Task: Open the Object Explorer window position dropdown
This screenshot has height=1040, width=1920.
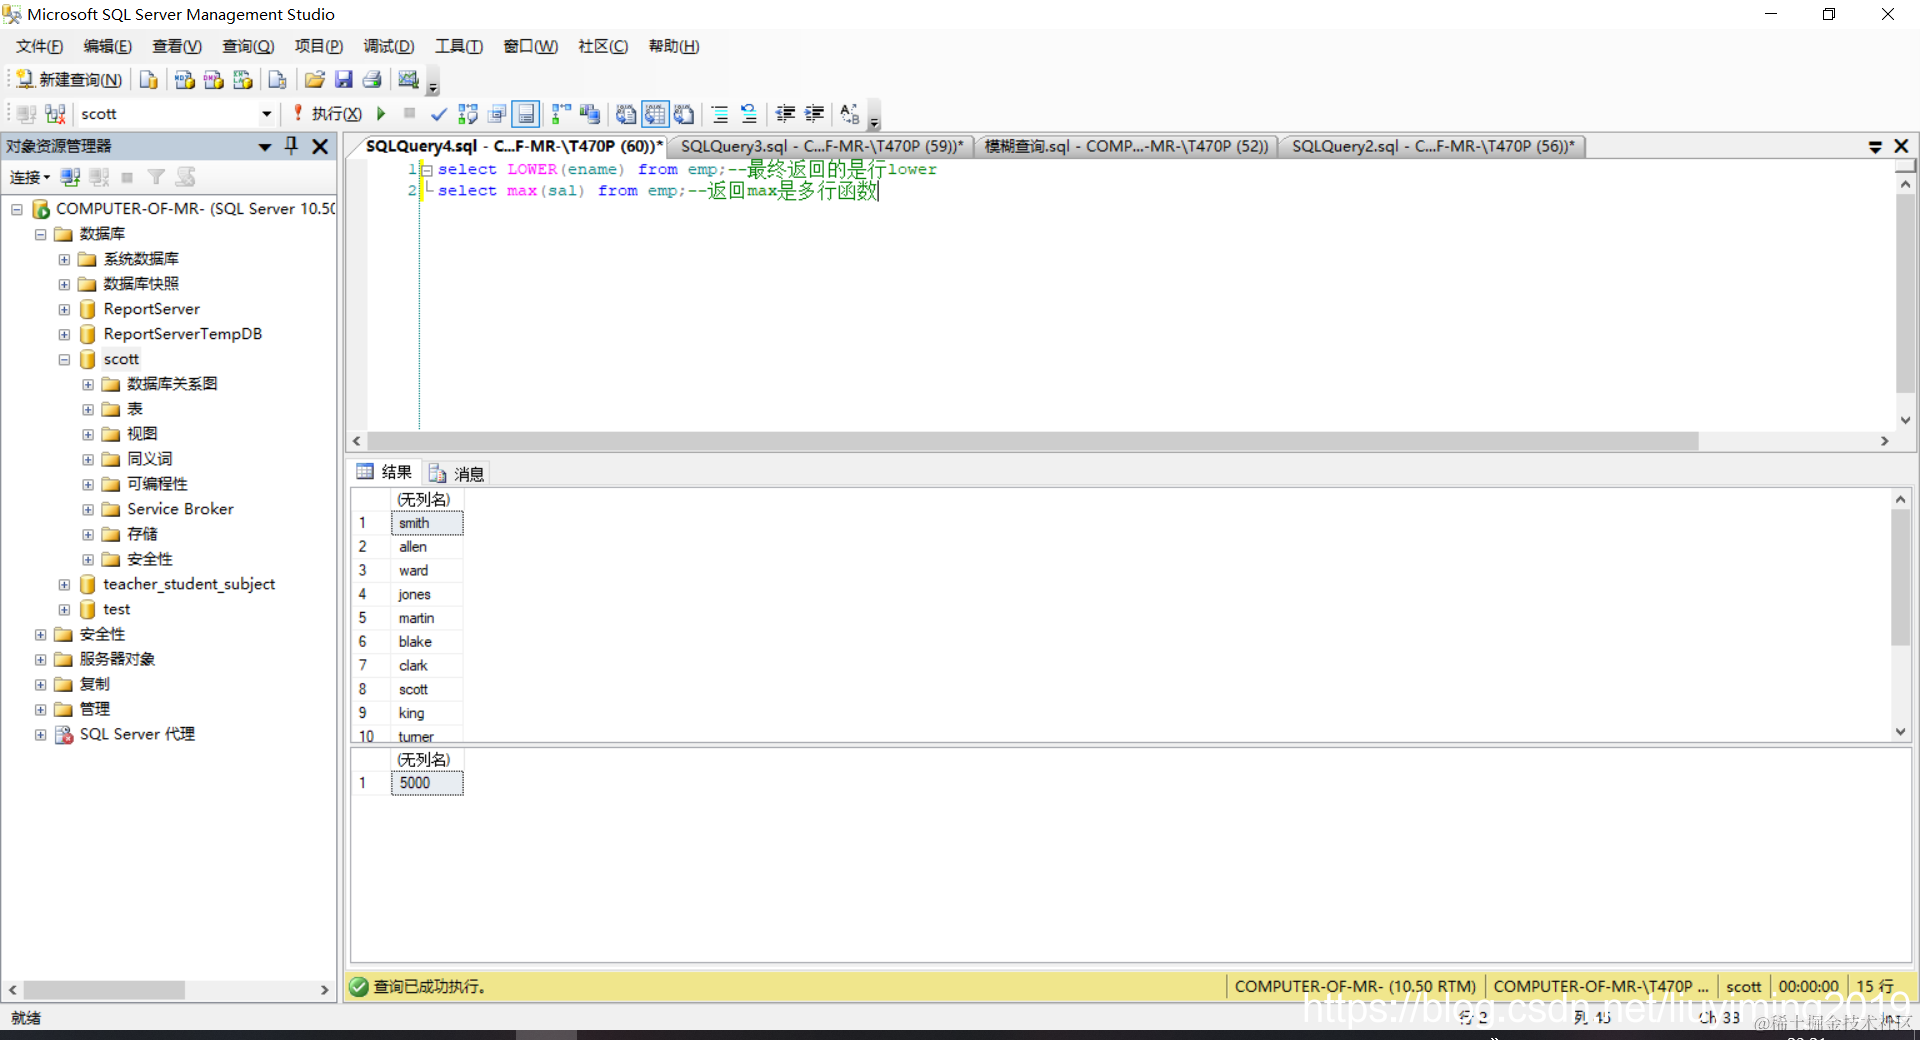Action: point(265,146)
